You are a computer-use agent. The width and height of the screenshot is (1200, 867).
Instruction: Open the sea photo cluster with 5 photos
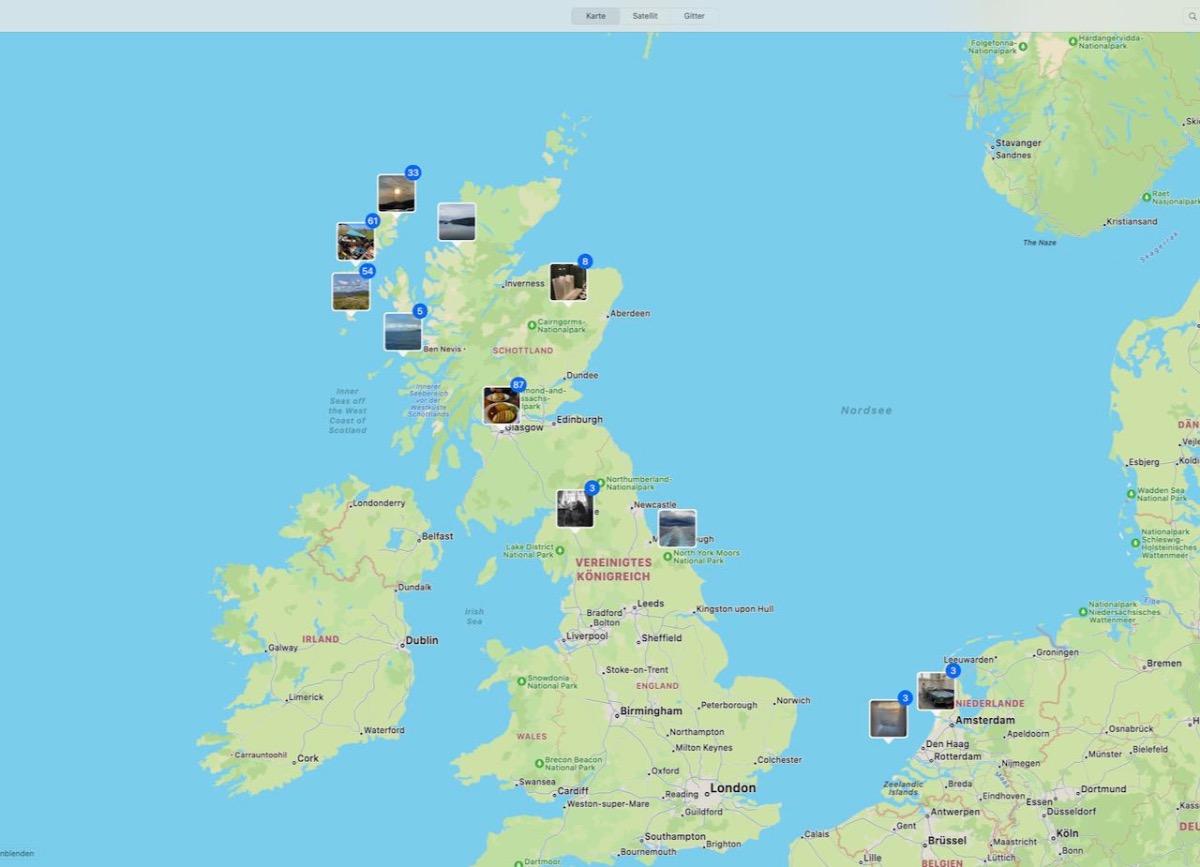click(x=403, y=331)
